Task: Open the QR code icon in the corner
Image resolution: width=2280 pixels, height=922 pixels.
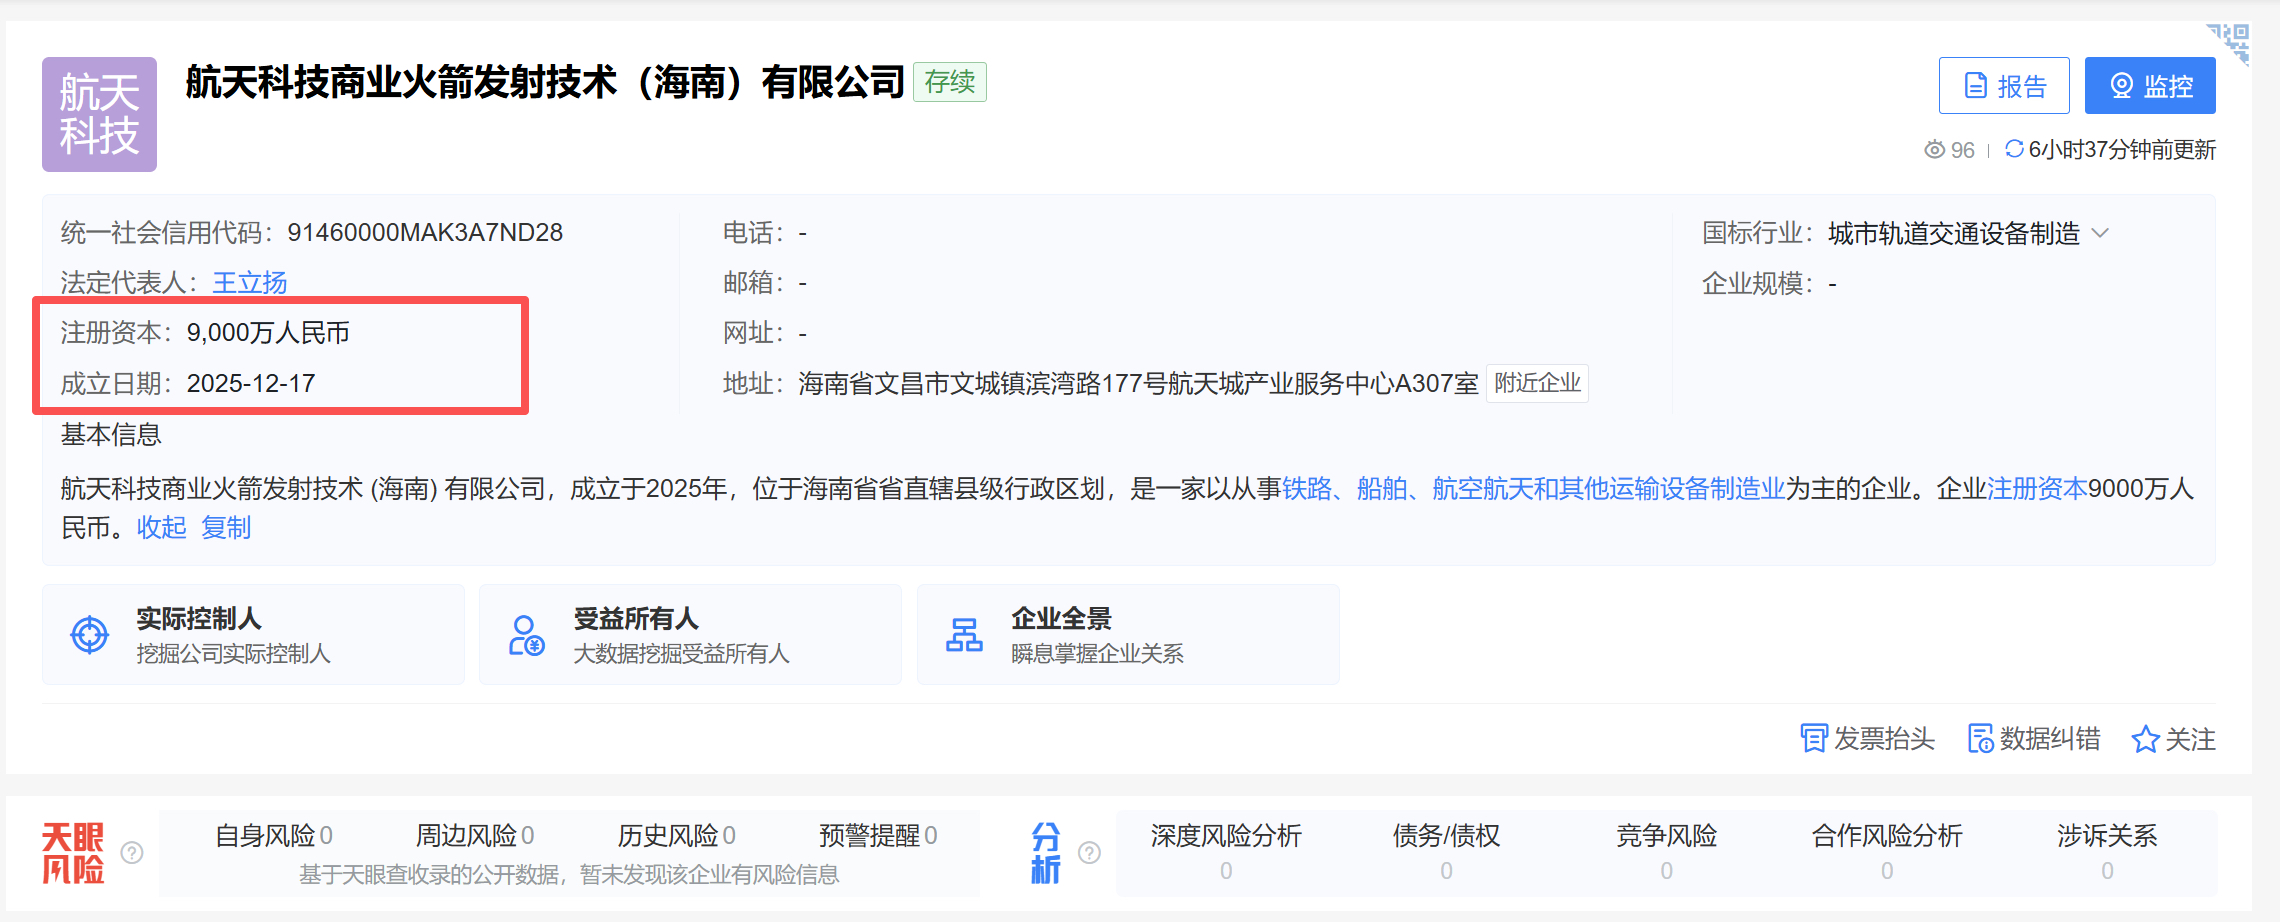Action: pyautogui.click(x=2229, y=44)
